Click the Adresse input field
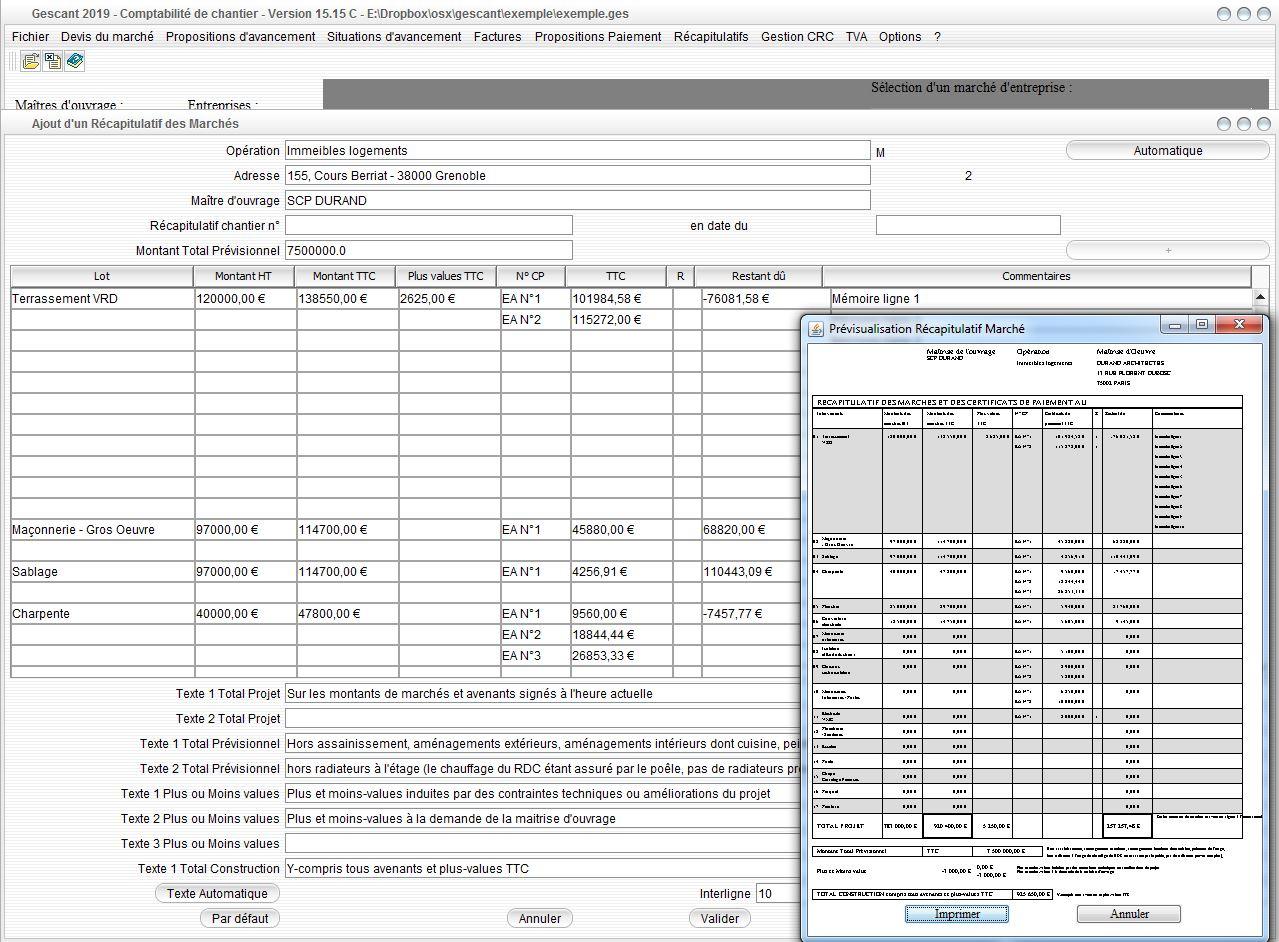The image size is (1279, 942). point(577,175)
